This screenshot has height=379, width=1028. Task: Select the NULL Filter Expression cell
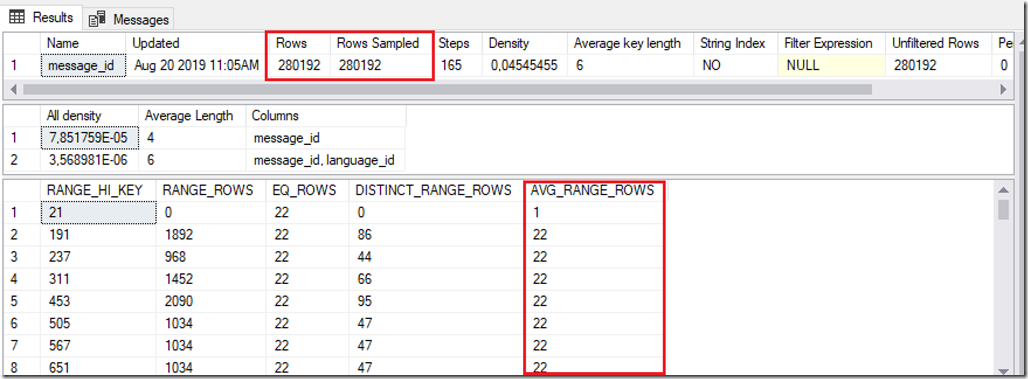[831, 66]
